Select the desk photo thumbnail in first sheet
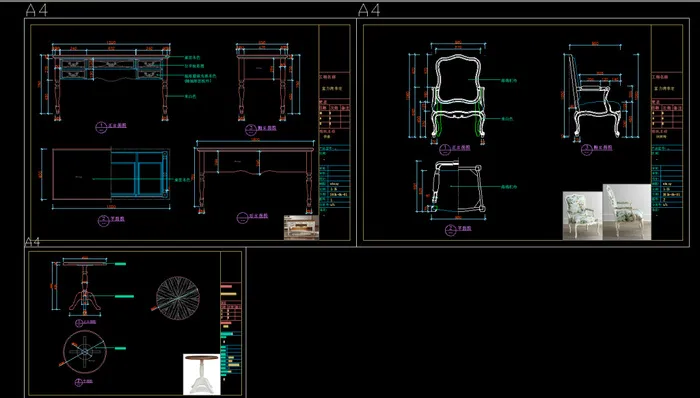 pyautogui.click(x=301, y=228)
